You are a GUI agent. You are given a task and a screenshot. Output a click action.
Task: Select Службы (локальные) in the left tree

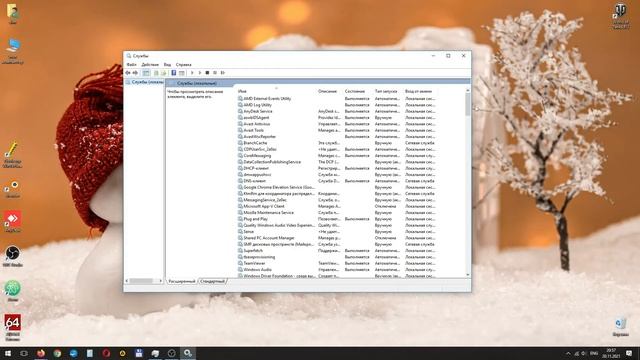144,82
